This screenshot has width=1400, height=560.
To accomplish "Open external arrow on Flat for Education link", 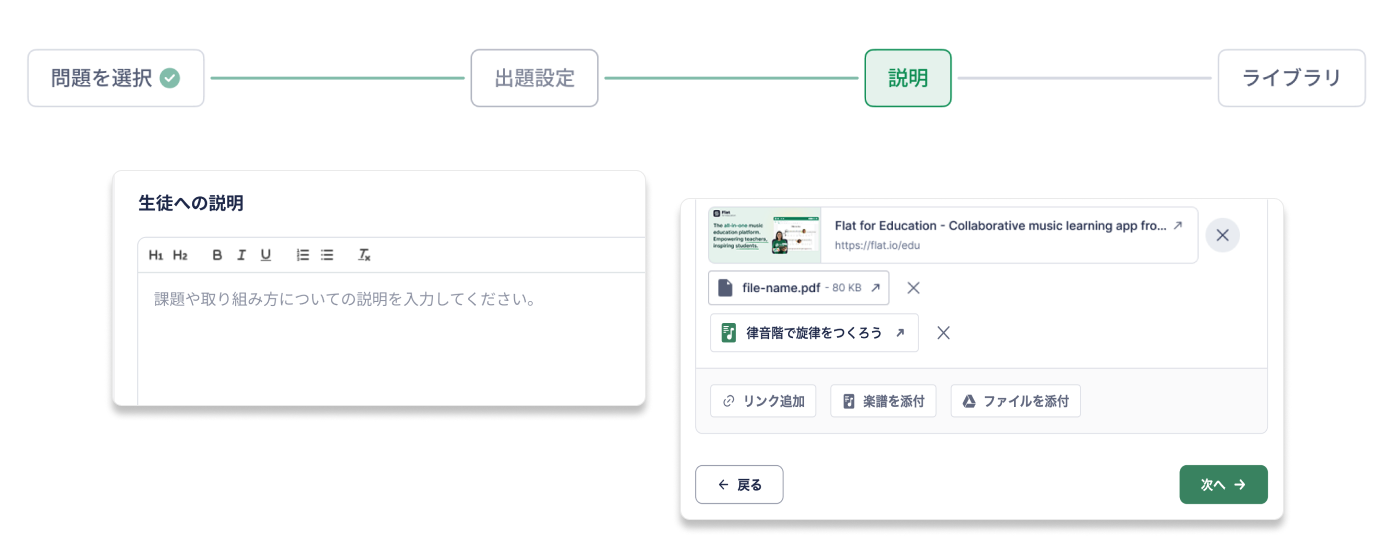I will click(1178, 226).
